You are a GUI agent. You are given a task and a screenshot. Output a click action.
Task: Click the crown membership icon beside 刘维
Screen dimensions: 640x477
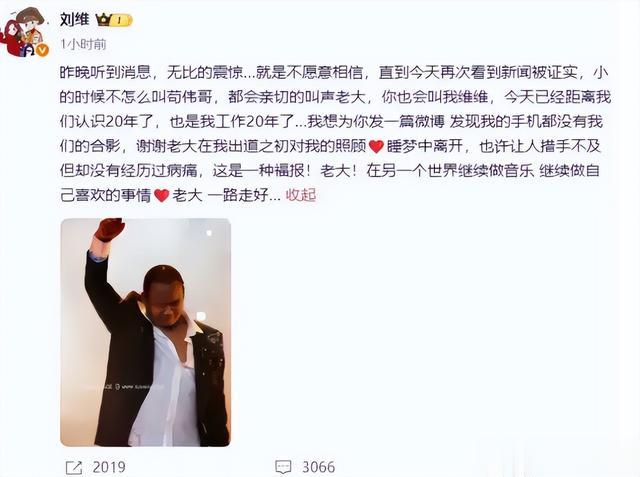point(103,20)
